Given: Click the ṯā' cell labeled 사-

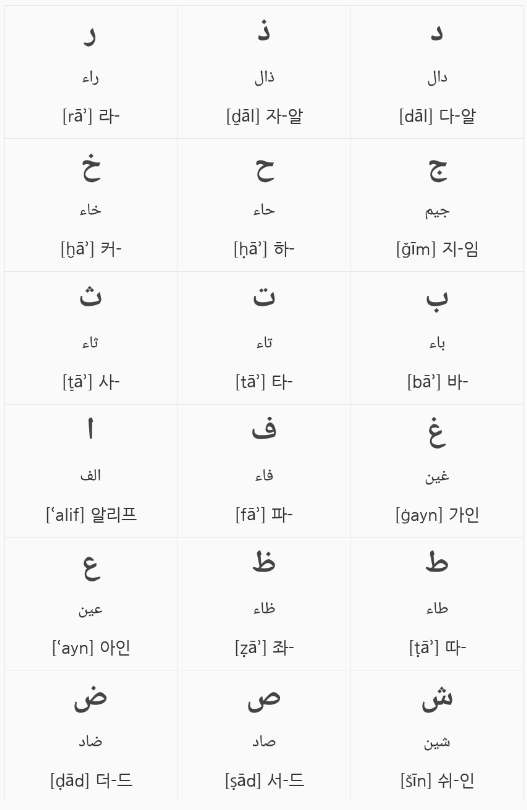Looking at the screenshot, I should coord(91,338).
